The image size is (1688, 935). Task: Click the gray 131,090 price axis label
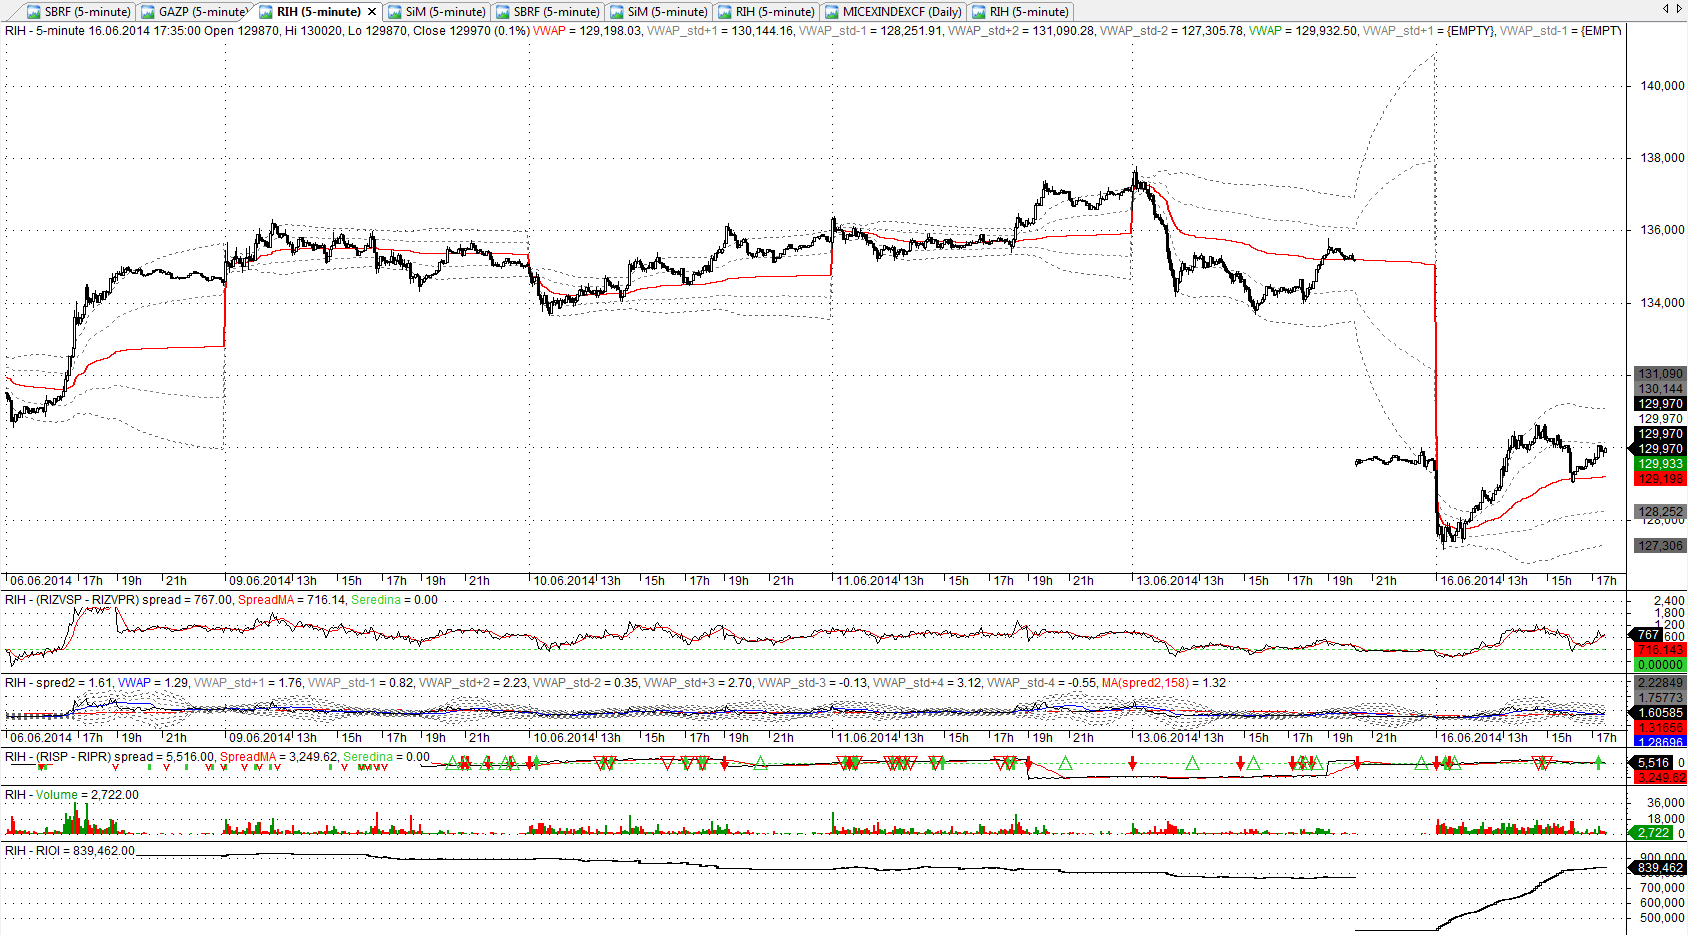tap(1660, 374)
